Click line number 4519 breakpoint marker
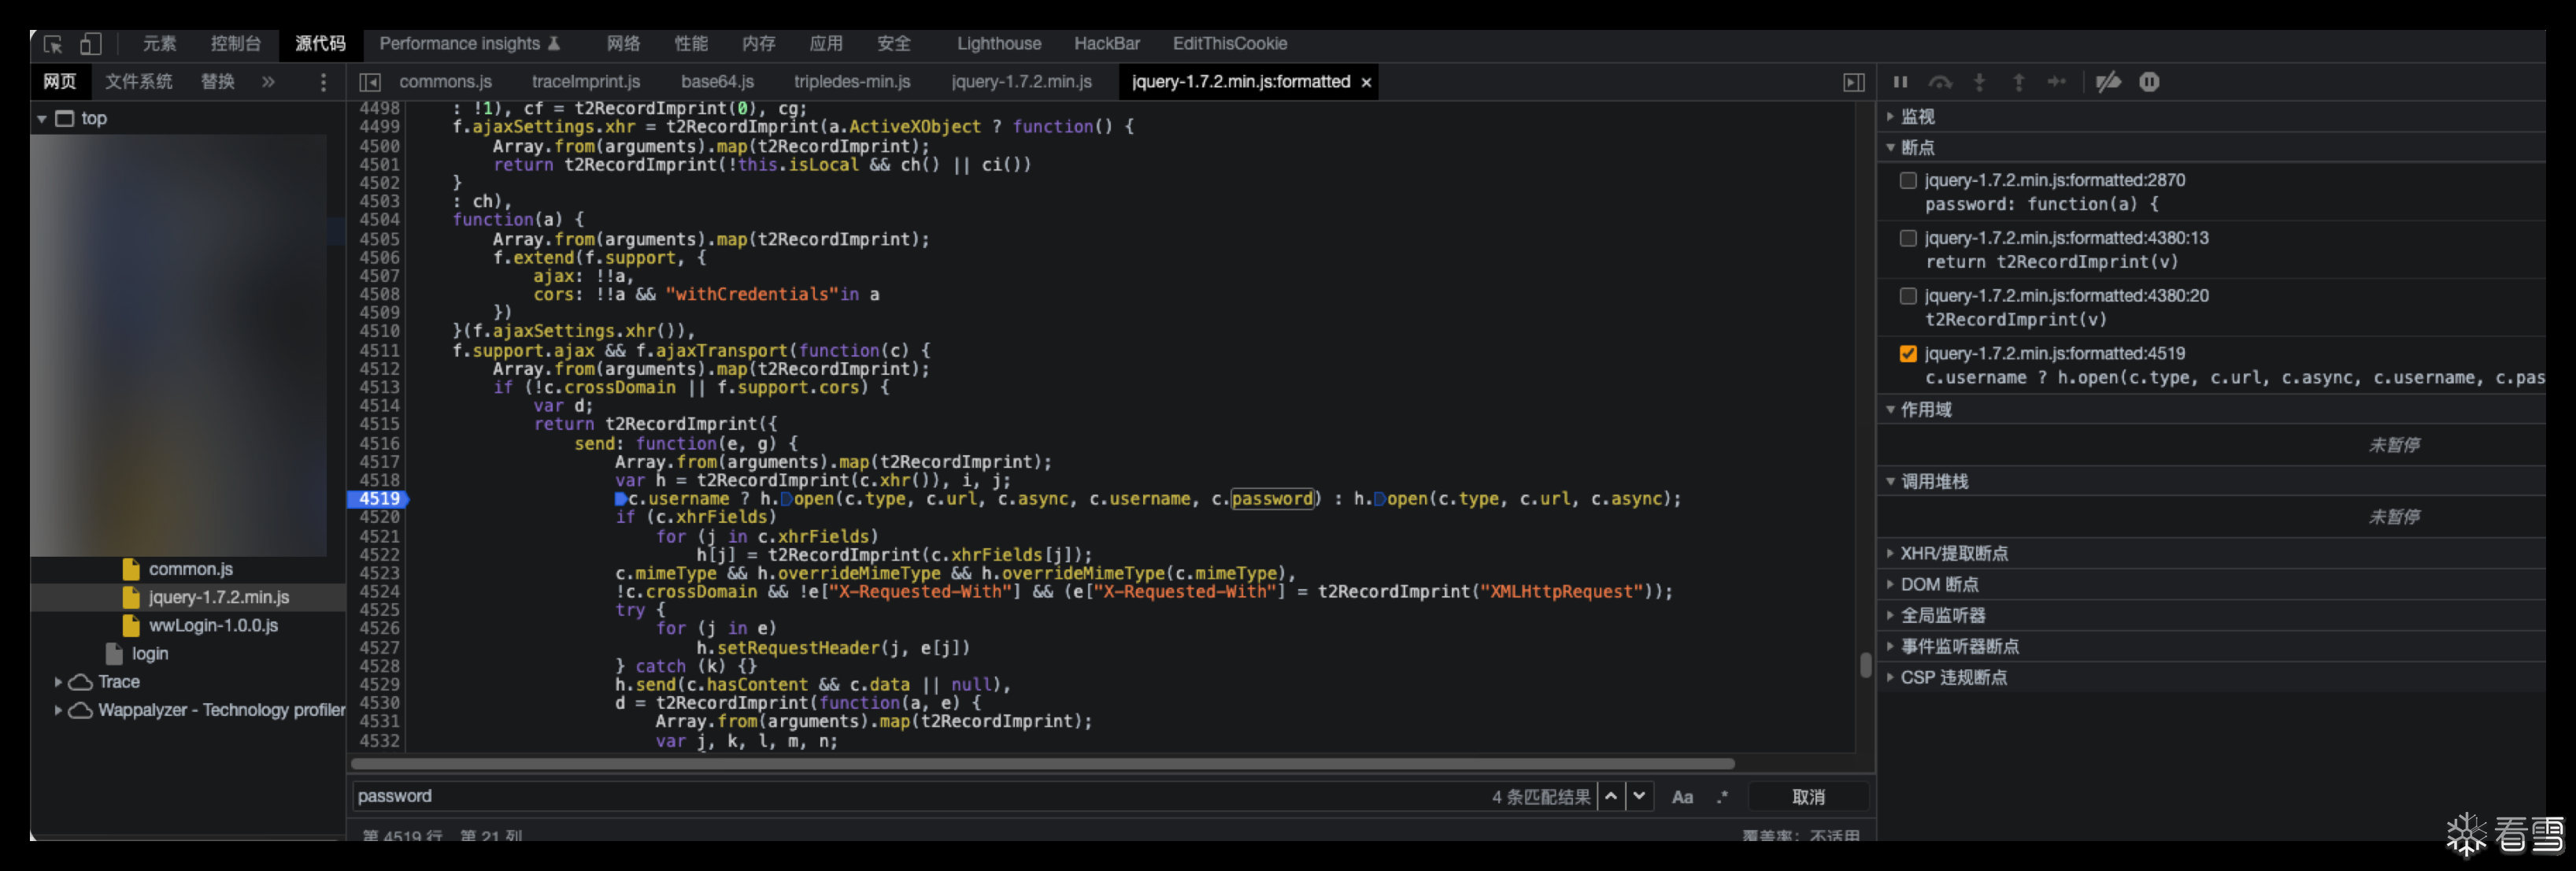Image resolution: width=2576 pixels, height=871 pixels. pyautogui.click(x=378, y=499)
